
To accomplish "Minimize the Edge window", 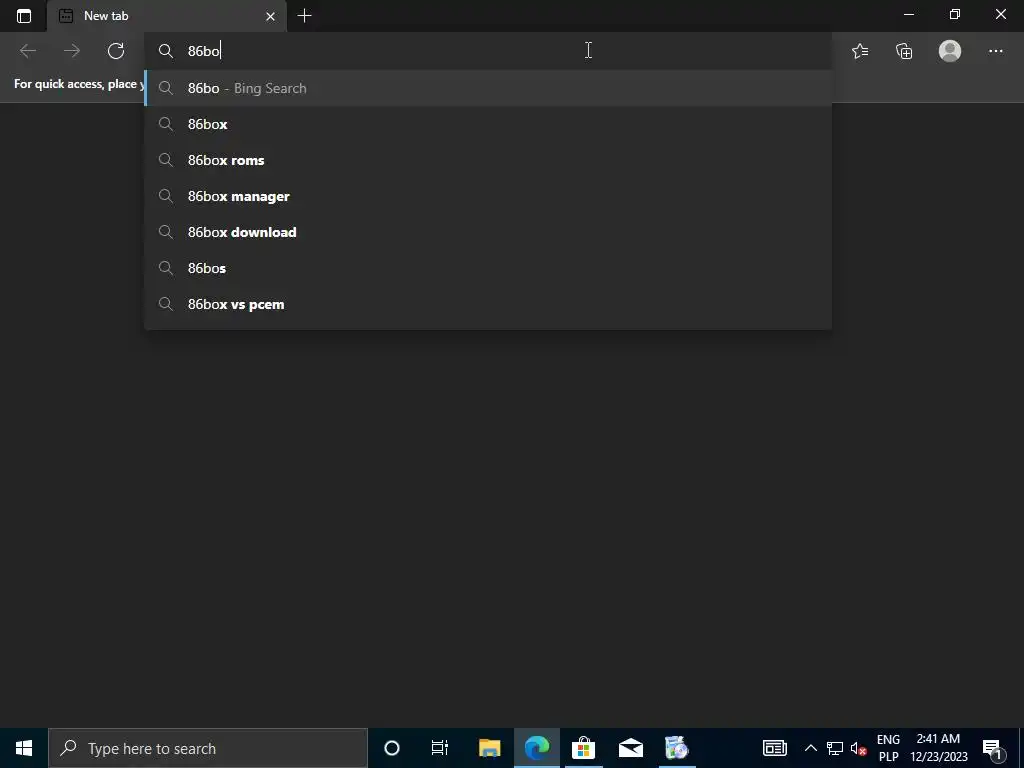I will (909, 14).
